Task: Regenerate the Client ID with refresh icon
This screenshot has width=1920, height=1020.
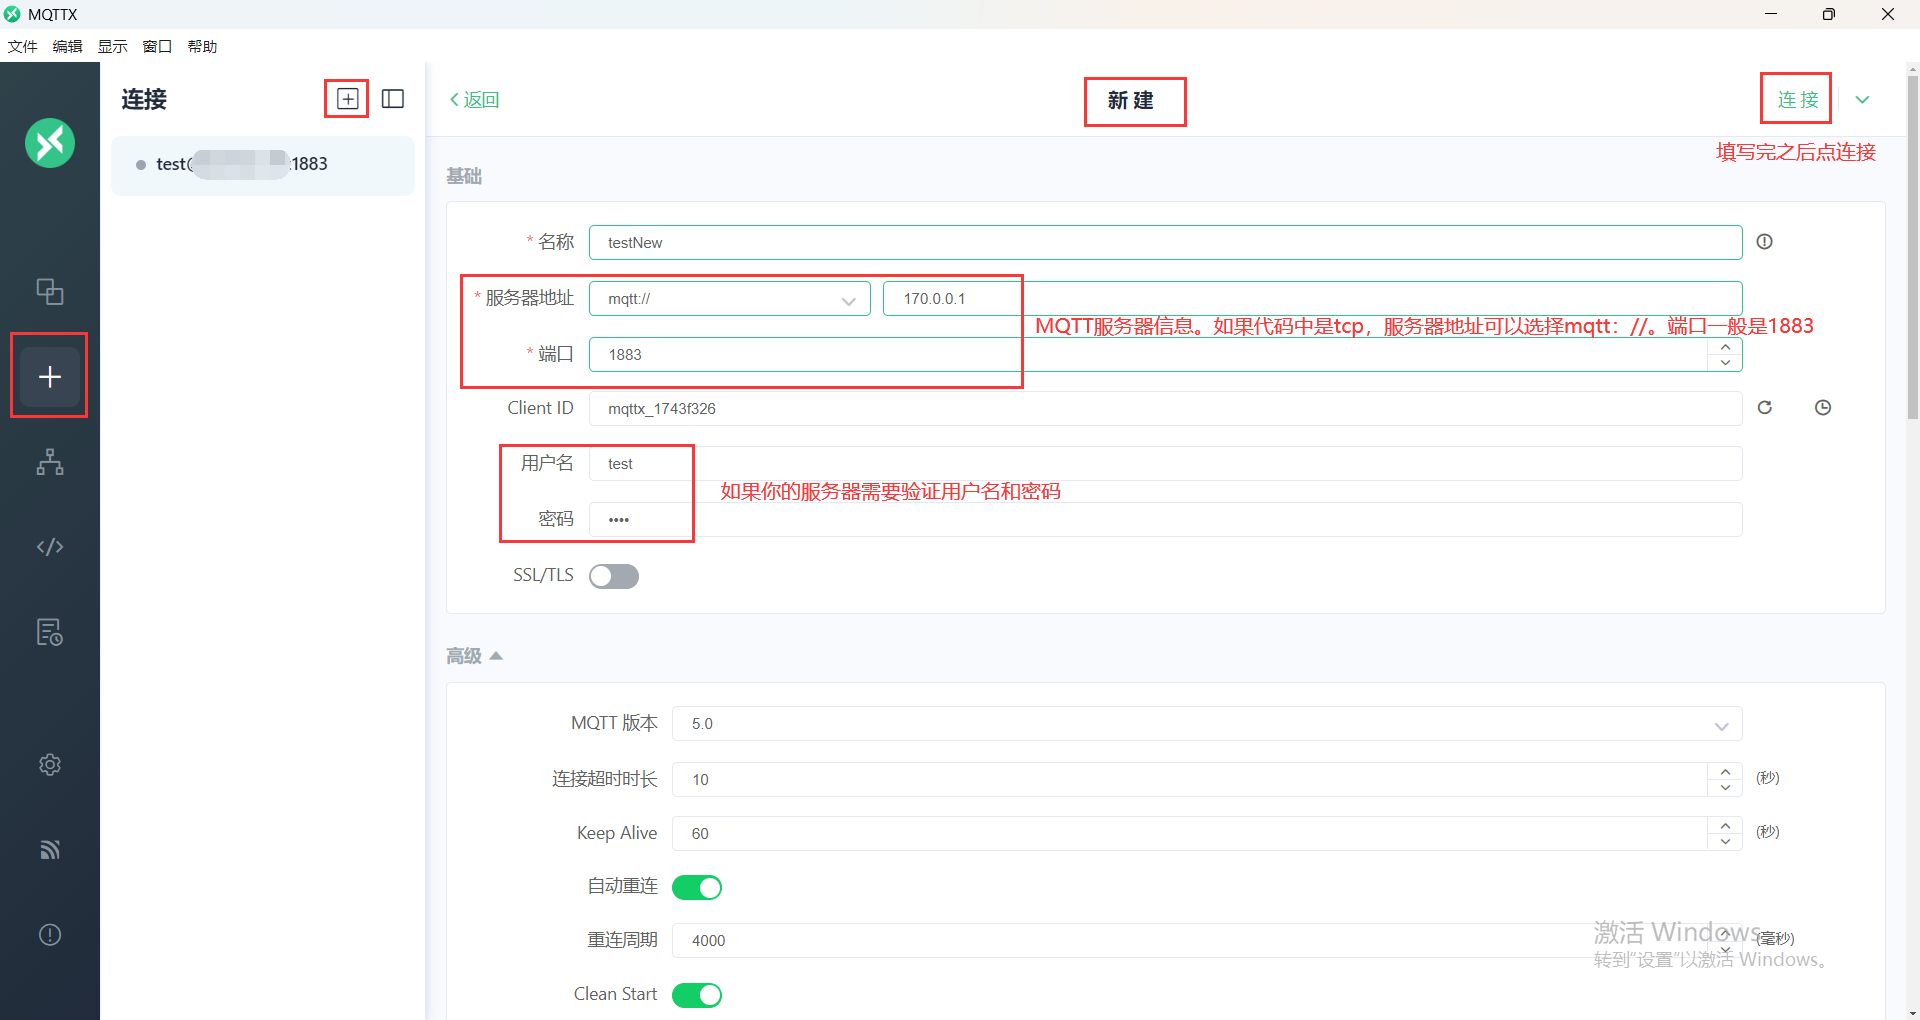Action: [1765, 407]
